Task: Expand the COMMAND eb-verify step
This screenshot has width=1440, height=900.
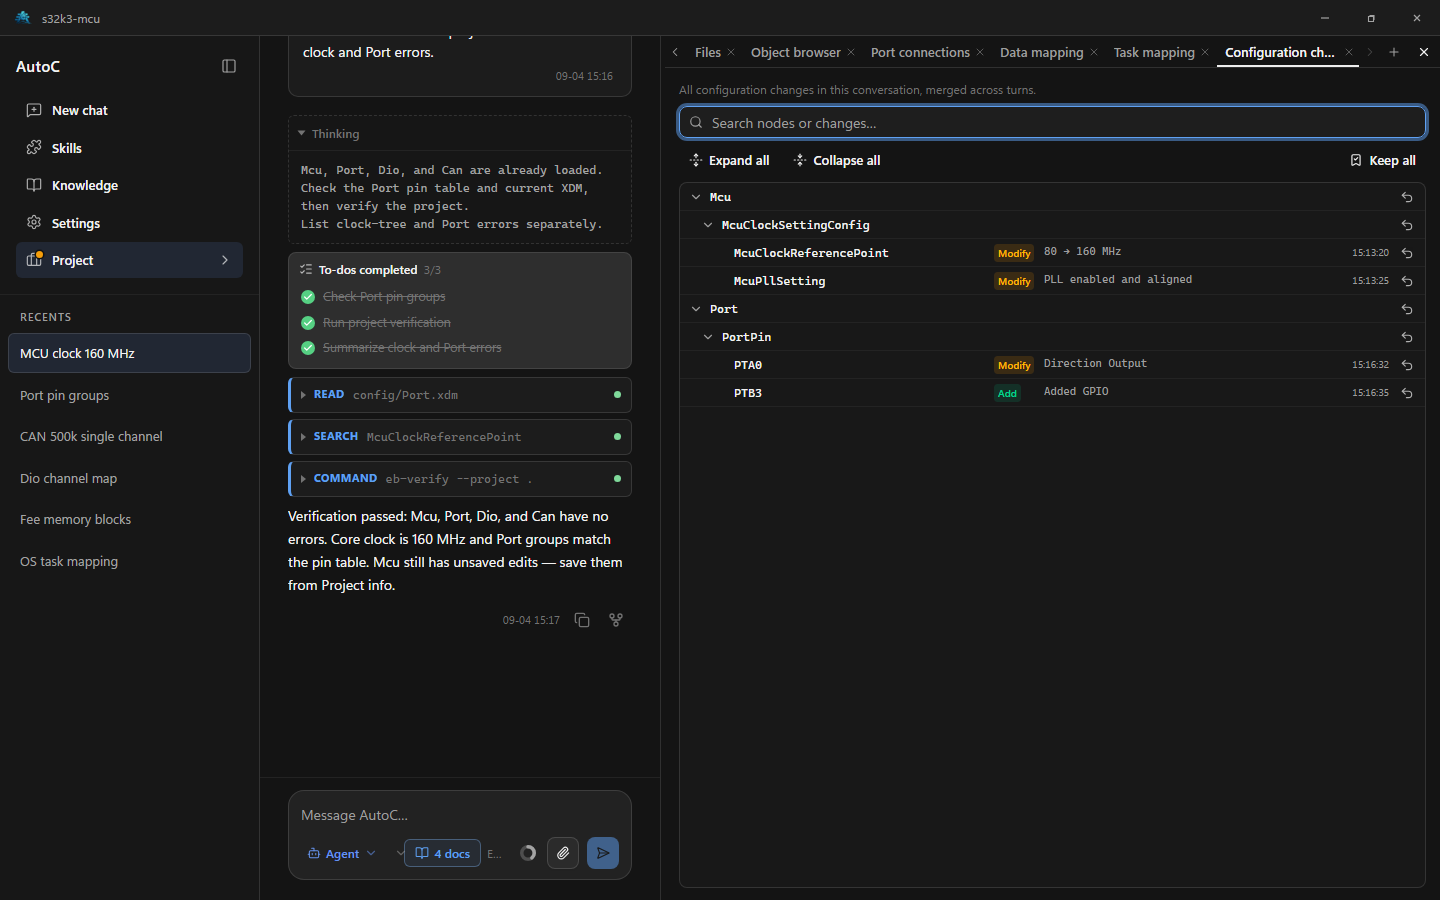Action: (x=460, y=479)
